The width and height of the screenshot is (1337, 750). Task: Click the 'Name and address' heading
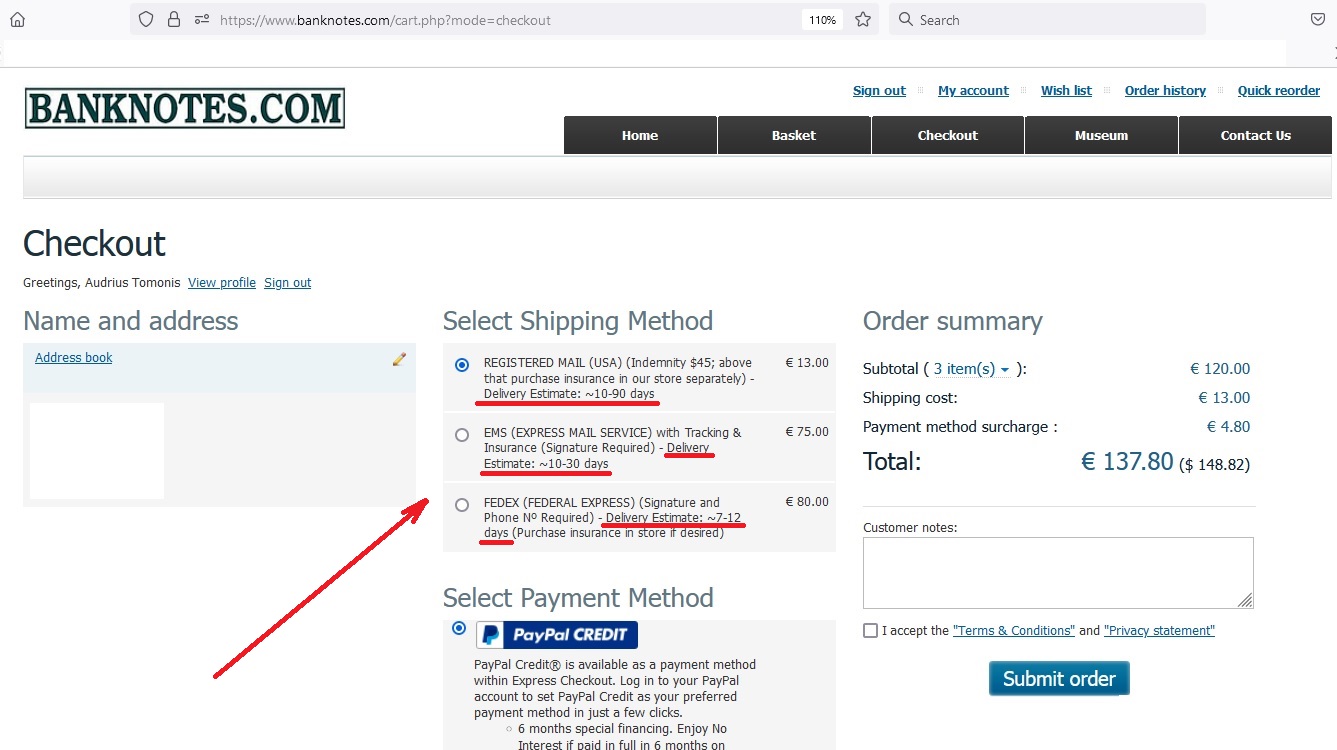pyautogui.click(x=131, y=321)
